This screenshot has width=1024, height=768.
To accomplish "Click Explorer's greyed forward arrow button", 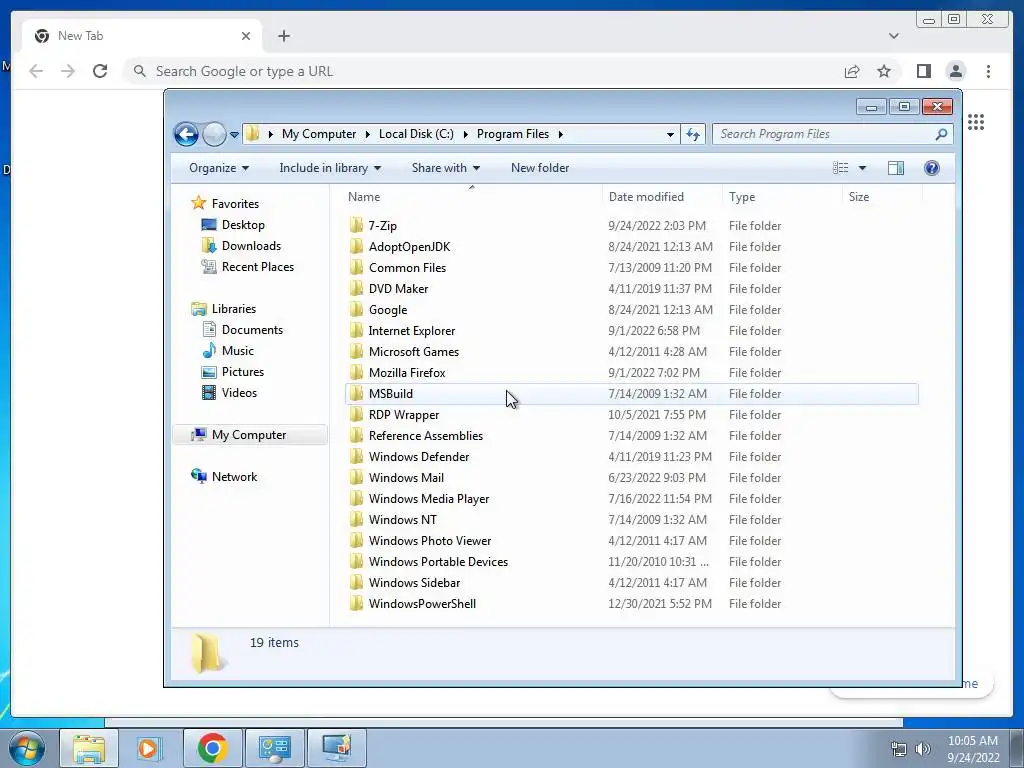I will (x=214, y=135).
